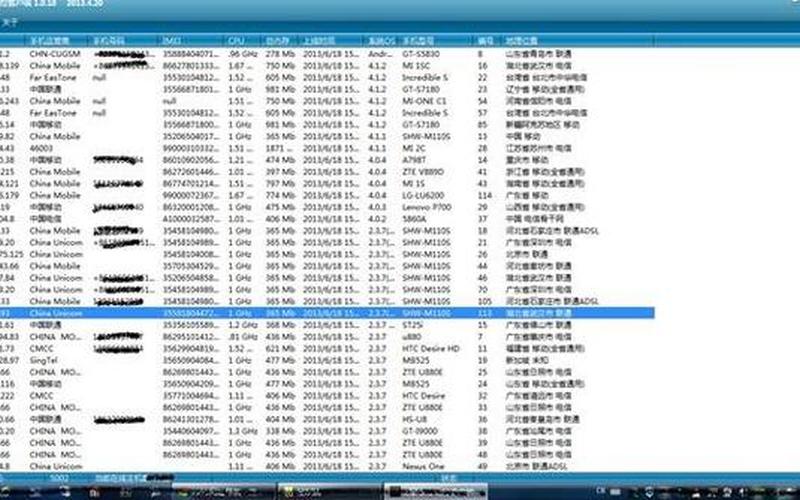Viewport: 800px width, 500px height.
Task: Click the 总内存 memory column header
Action: 277,40
